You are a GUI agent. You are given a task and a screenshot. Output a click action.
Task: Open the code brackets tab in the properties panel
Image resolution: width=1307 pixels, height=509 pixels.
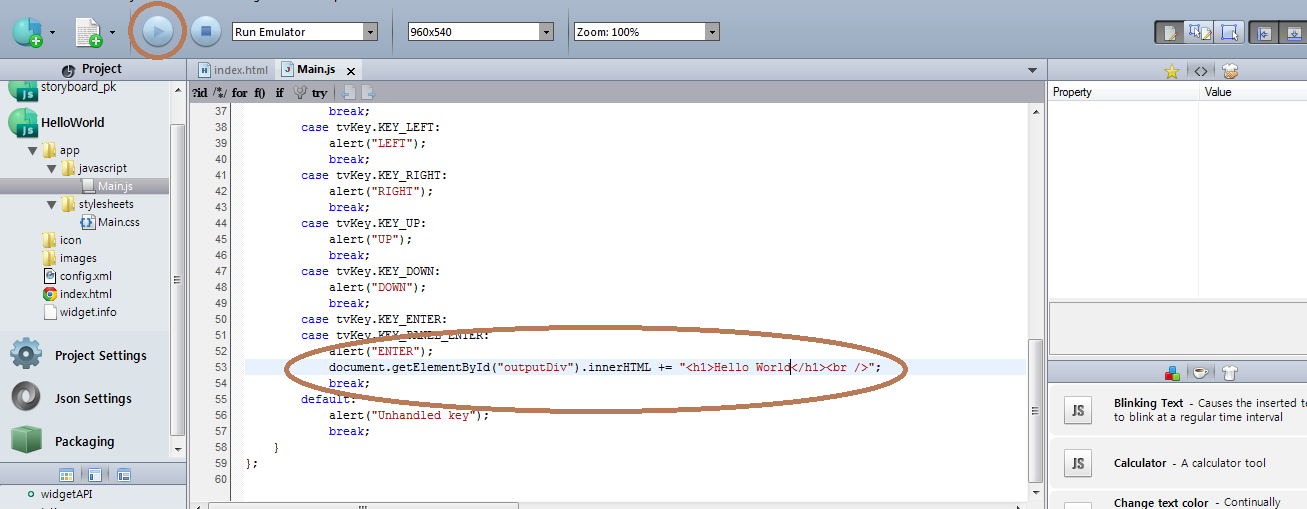click(1200, 71)
